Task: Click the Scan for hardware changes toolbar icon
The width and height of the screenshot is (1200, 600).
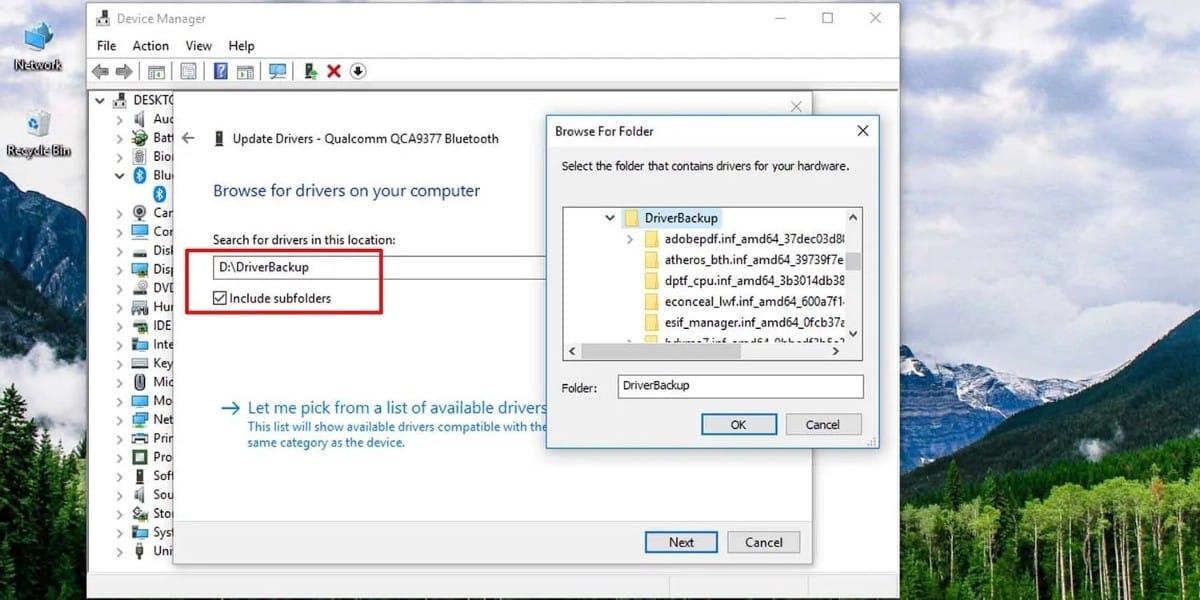Action: click(x=277, y=71)
